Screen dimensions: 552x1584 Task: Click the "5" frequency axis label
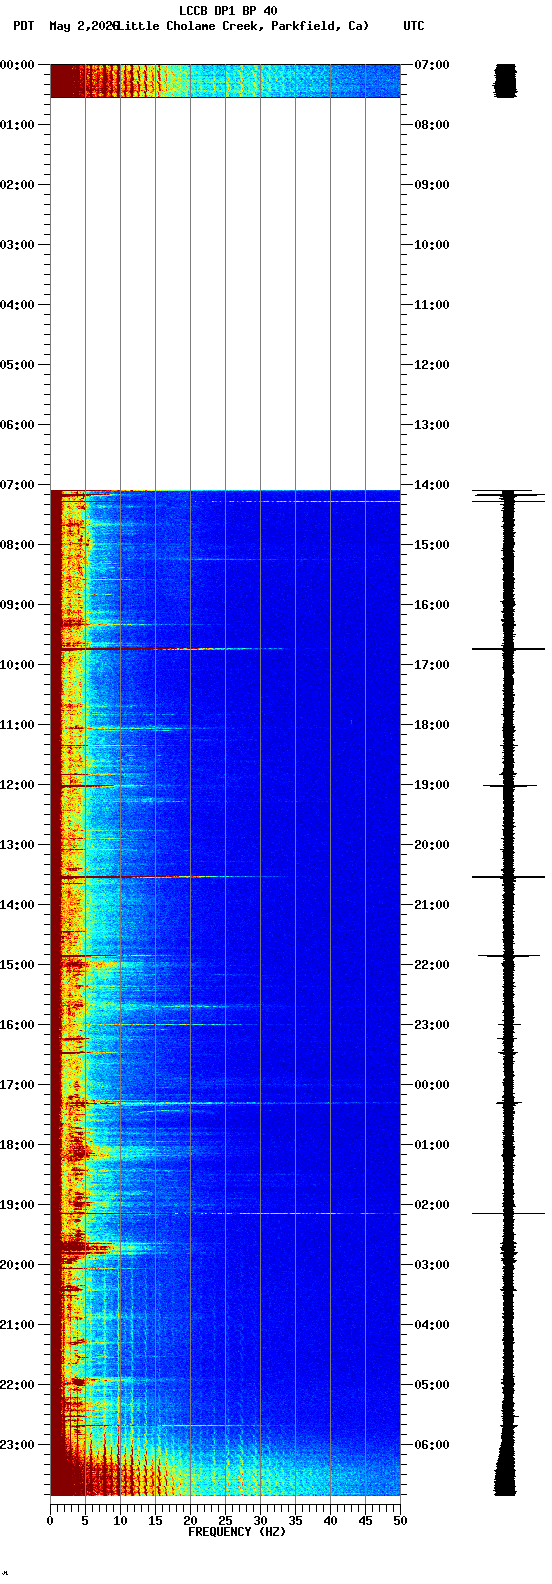tap(85, 1521)
